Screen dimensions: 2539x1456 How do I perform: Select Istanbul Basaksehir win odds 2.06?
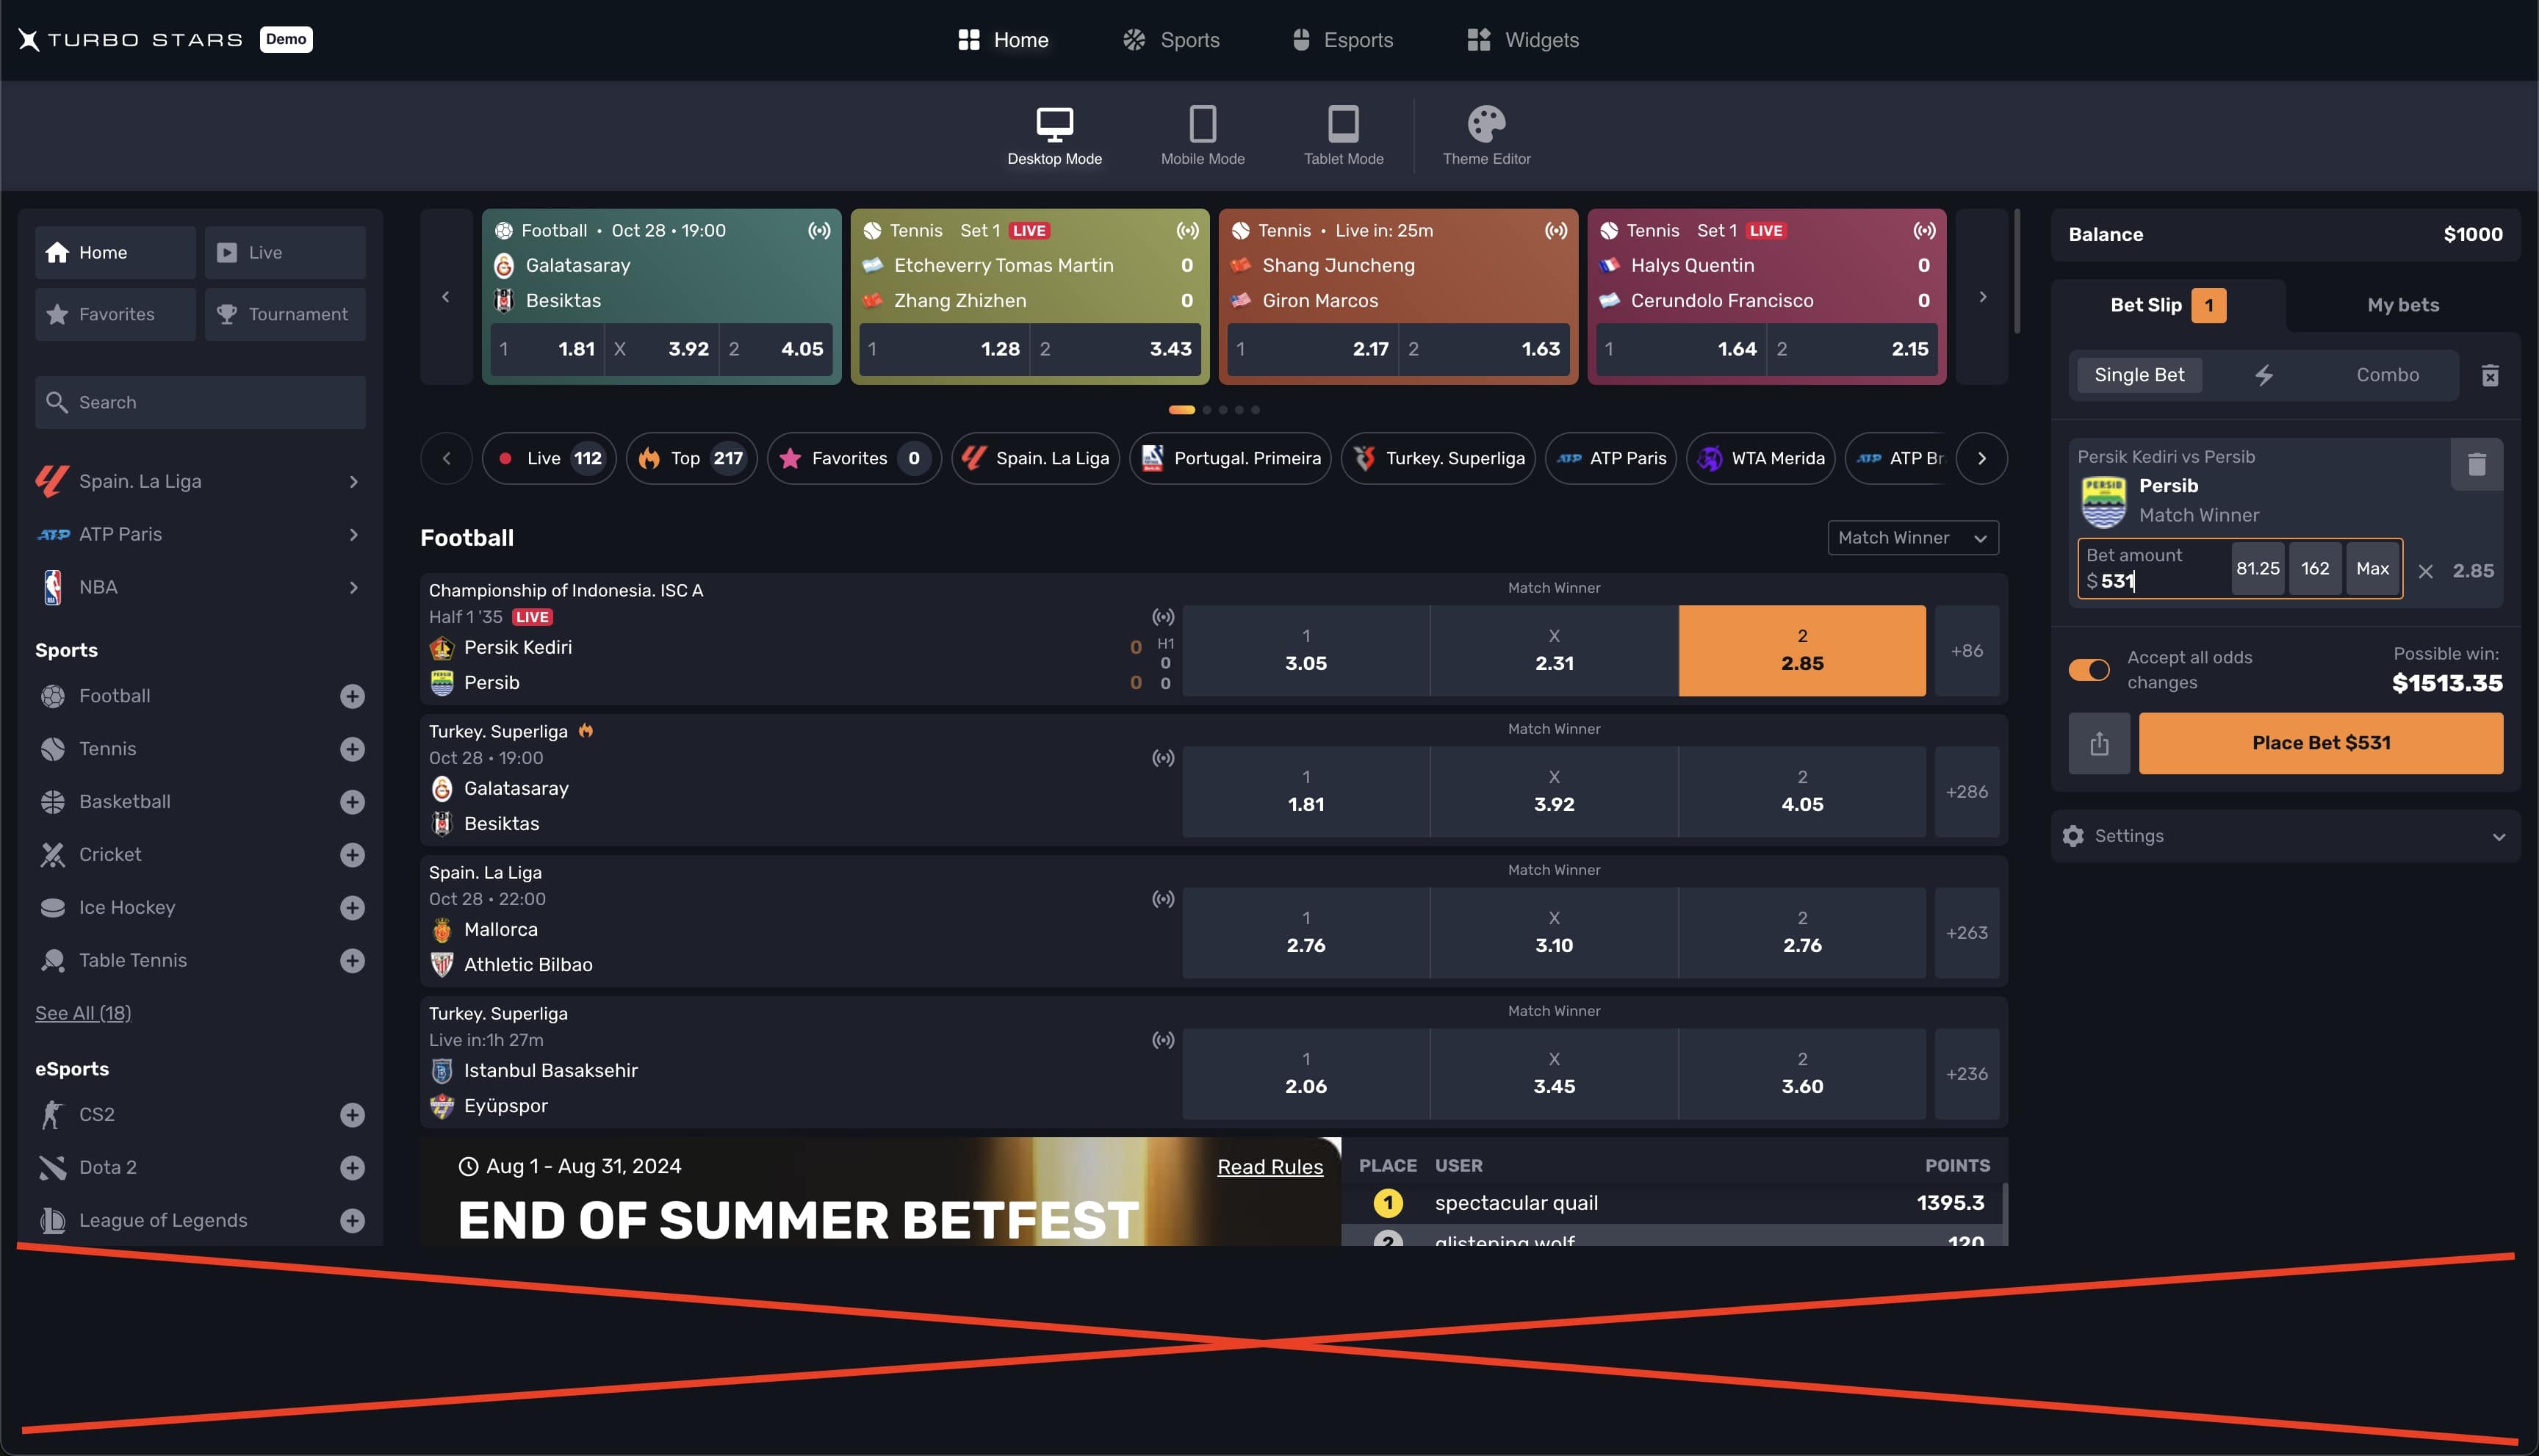tap(1305, 1073)
